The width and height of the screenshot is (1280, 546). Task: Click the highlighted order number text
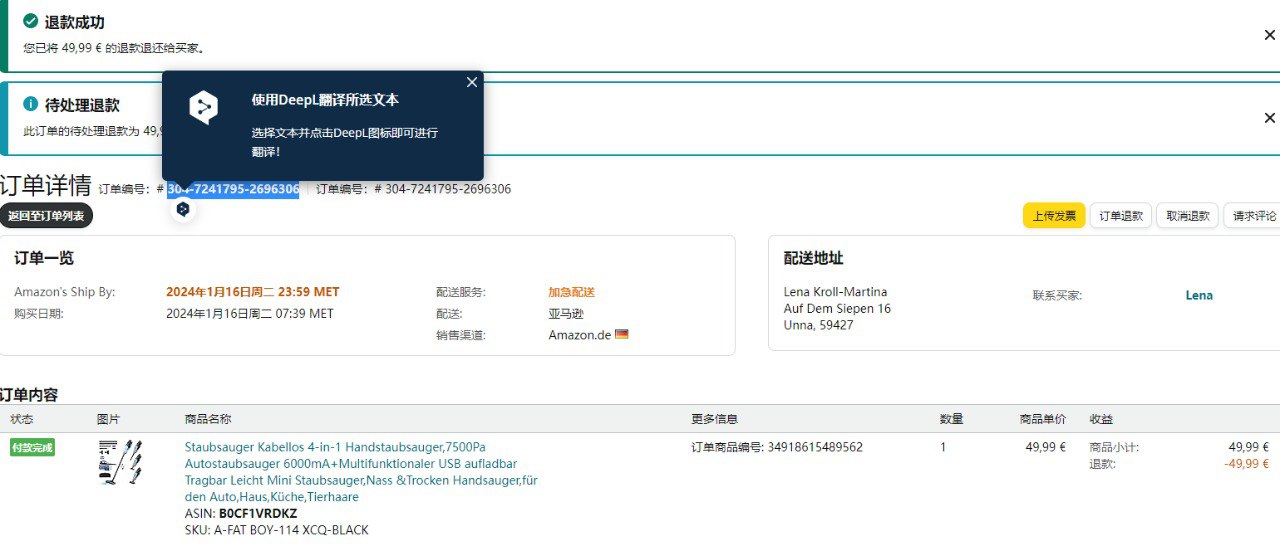click(x=233, y=189)
